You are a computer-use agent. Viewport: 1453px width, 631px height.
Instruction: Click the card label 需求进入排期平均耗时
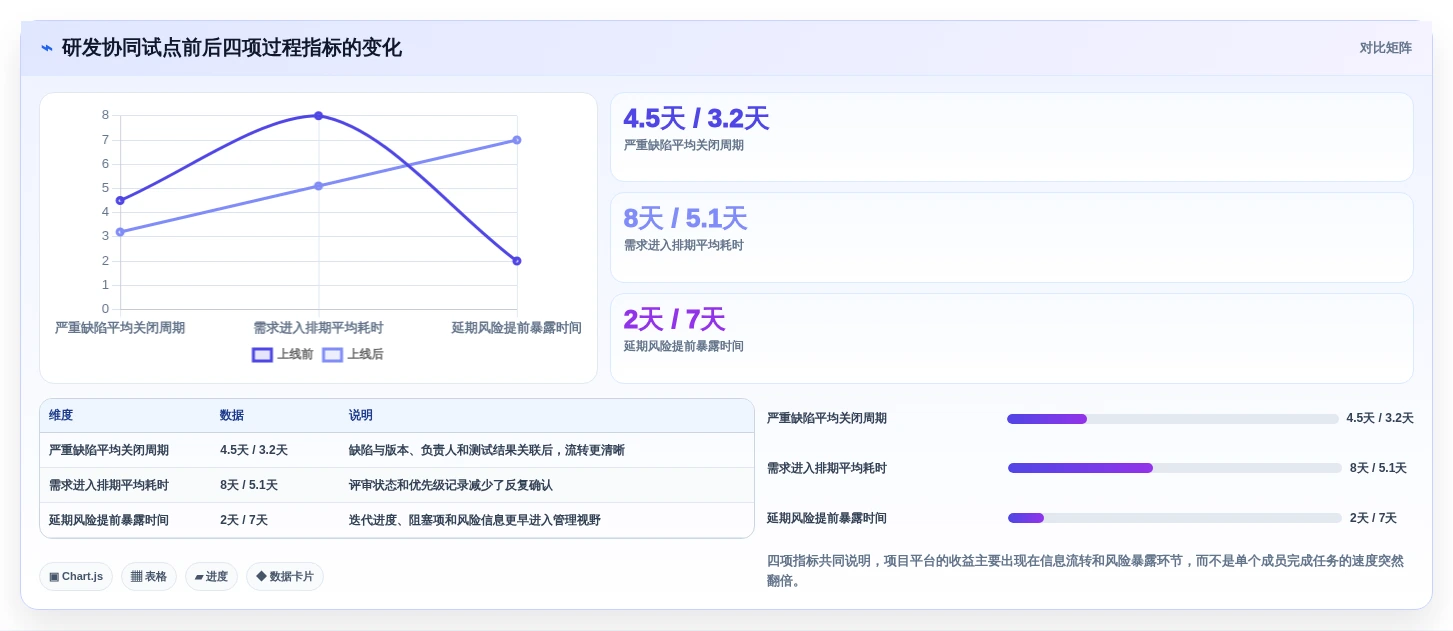[684, 246]
